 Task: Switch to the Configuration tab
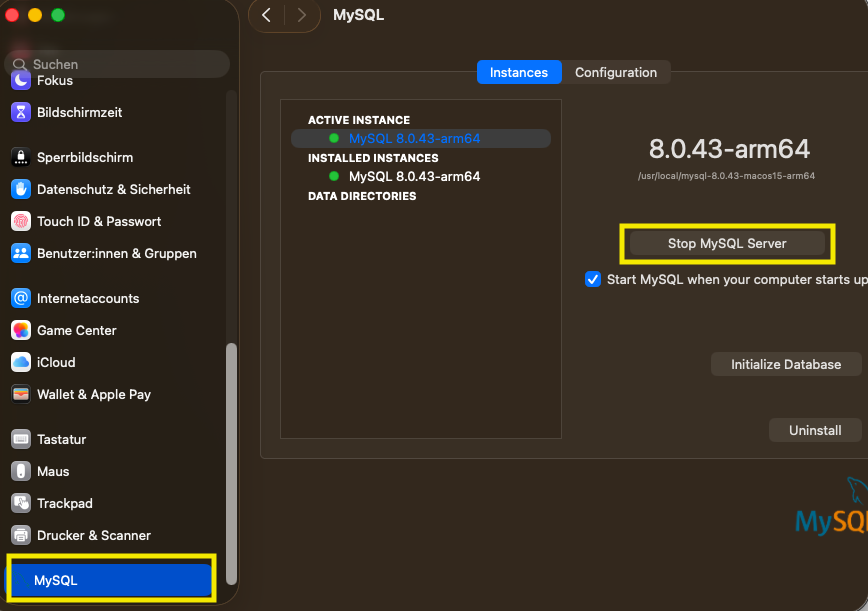click(616, 73)
